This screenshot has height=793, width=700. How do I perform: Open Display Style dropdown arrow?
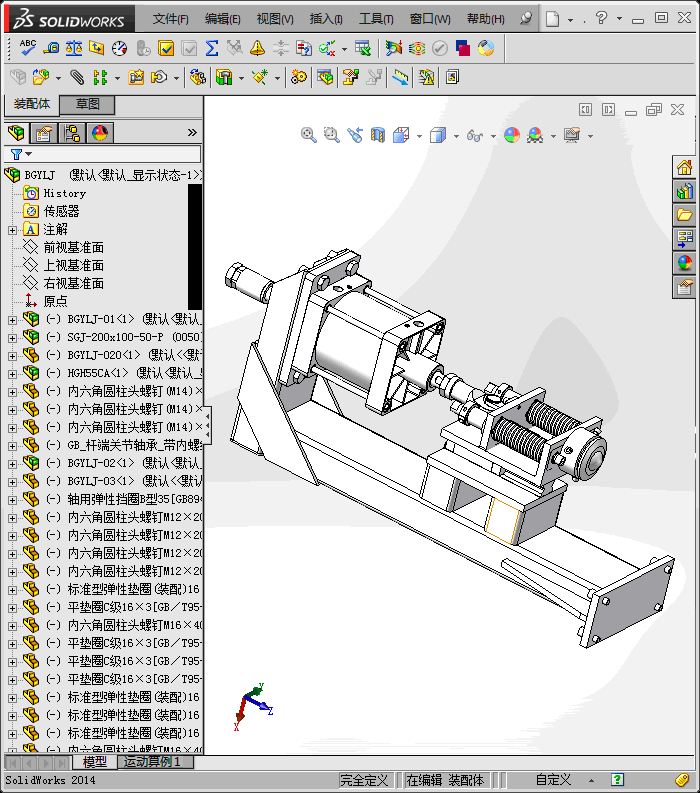pyautogui.click(x=456, y=136)
